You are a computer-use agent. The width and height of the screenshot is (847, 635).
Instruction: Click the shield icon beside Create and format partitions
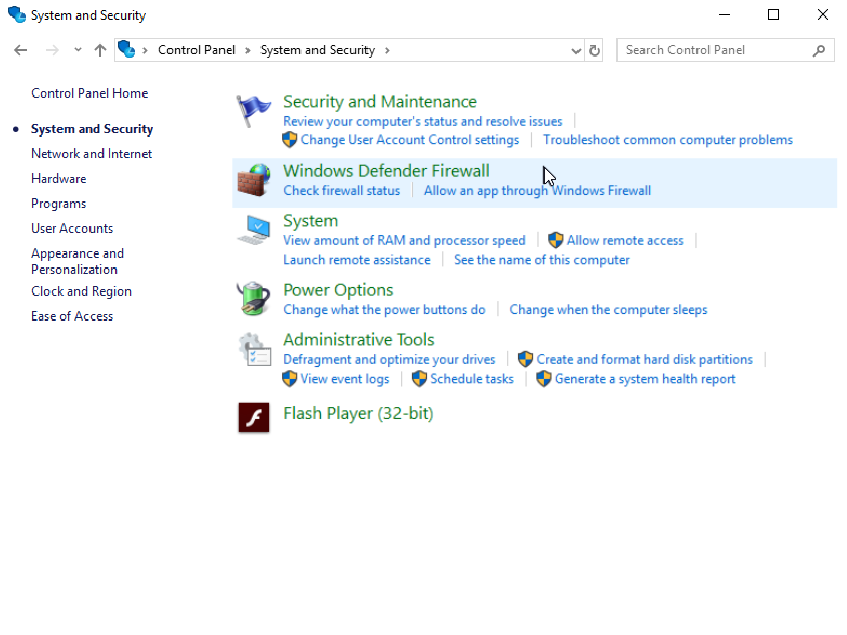tap(525, 359)
